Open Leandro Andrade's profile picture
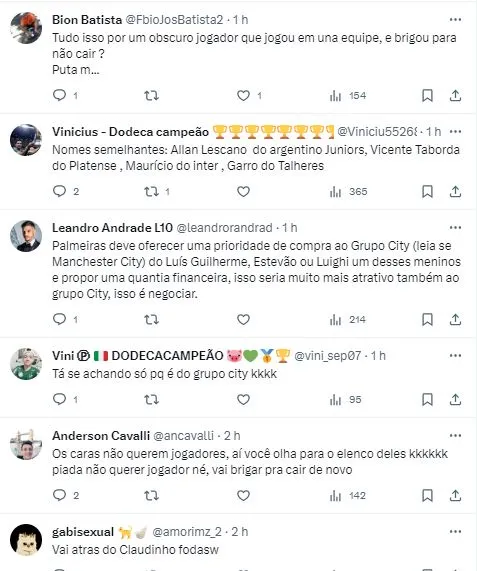Viewport: 477px width, 571px height. [26, 236]
